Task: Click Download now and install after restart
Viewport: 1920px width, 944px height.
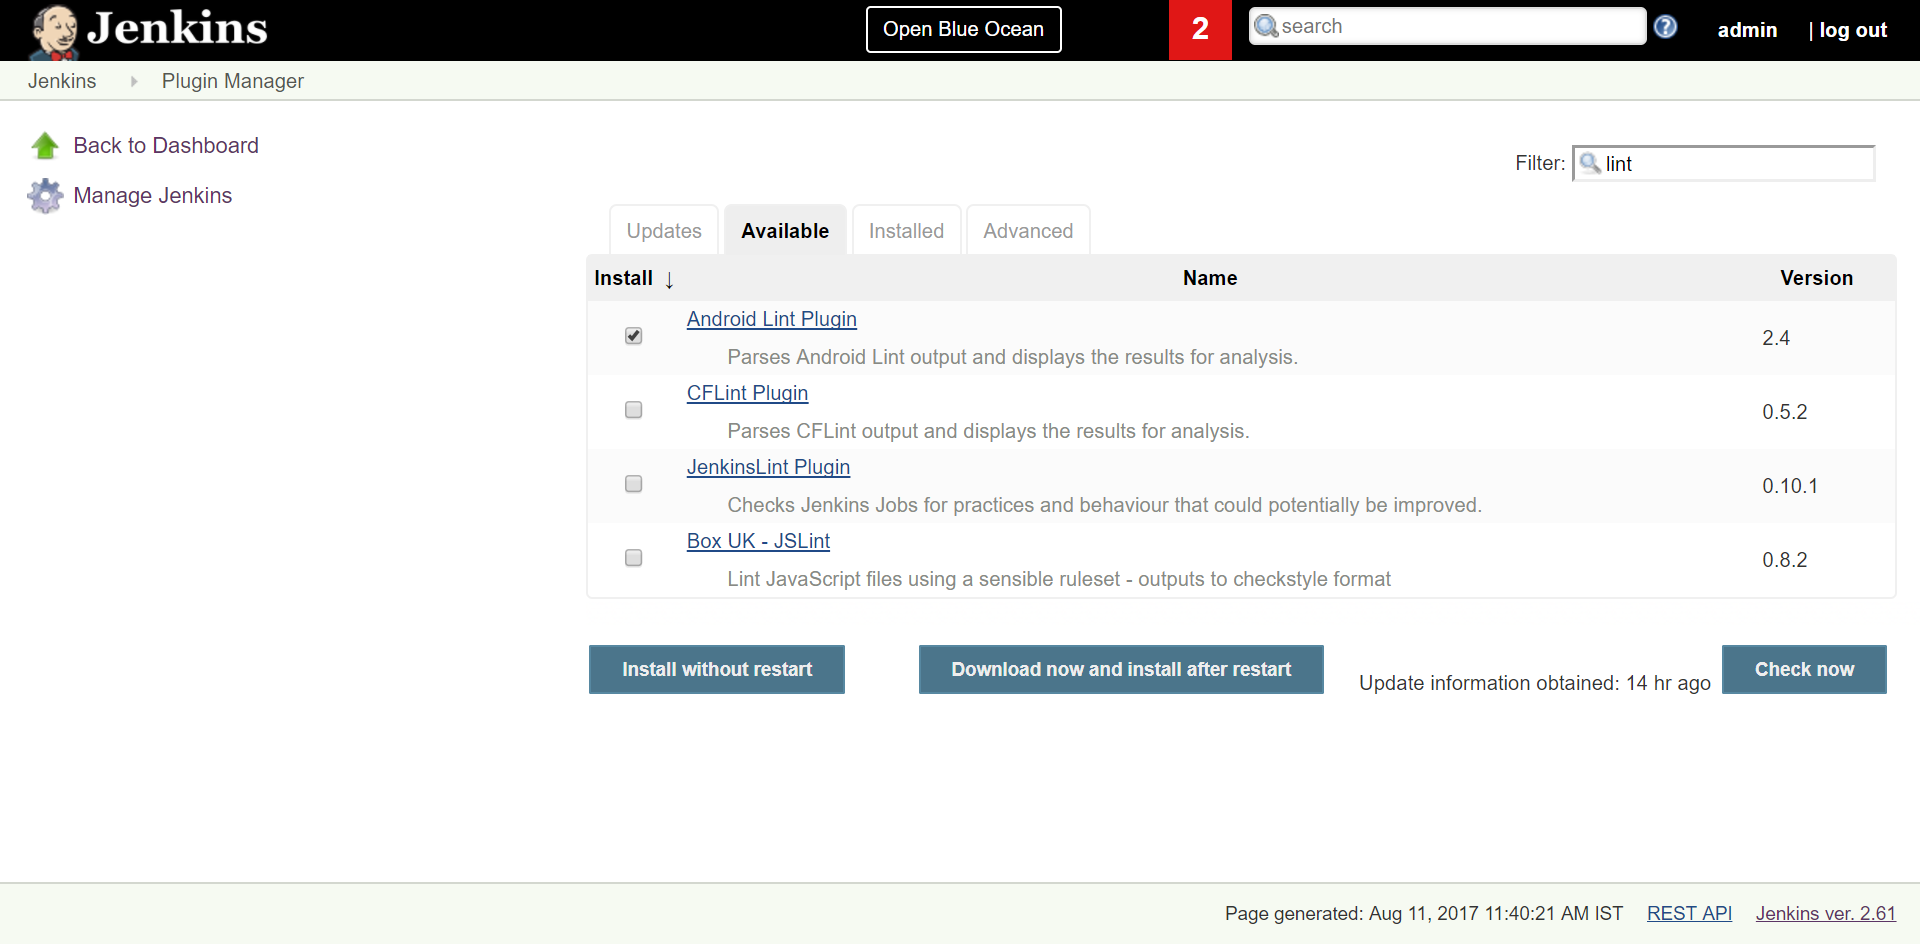Action: coord(1121,669)
